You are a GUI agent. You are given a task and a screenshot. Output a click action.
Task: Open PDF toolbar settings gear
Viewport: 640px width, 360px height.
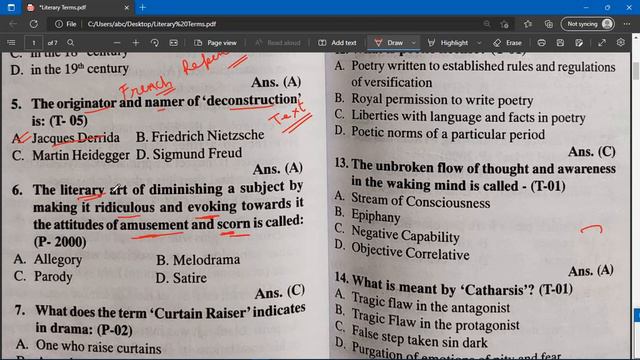(x=621, y=42)
